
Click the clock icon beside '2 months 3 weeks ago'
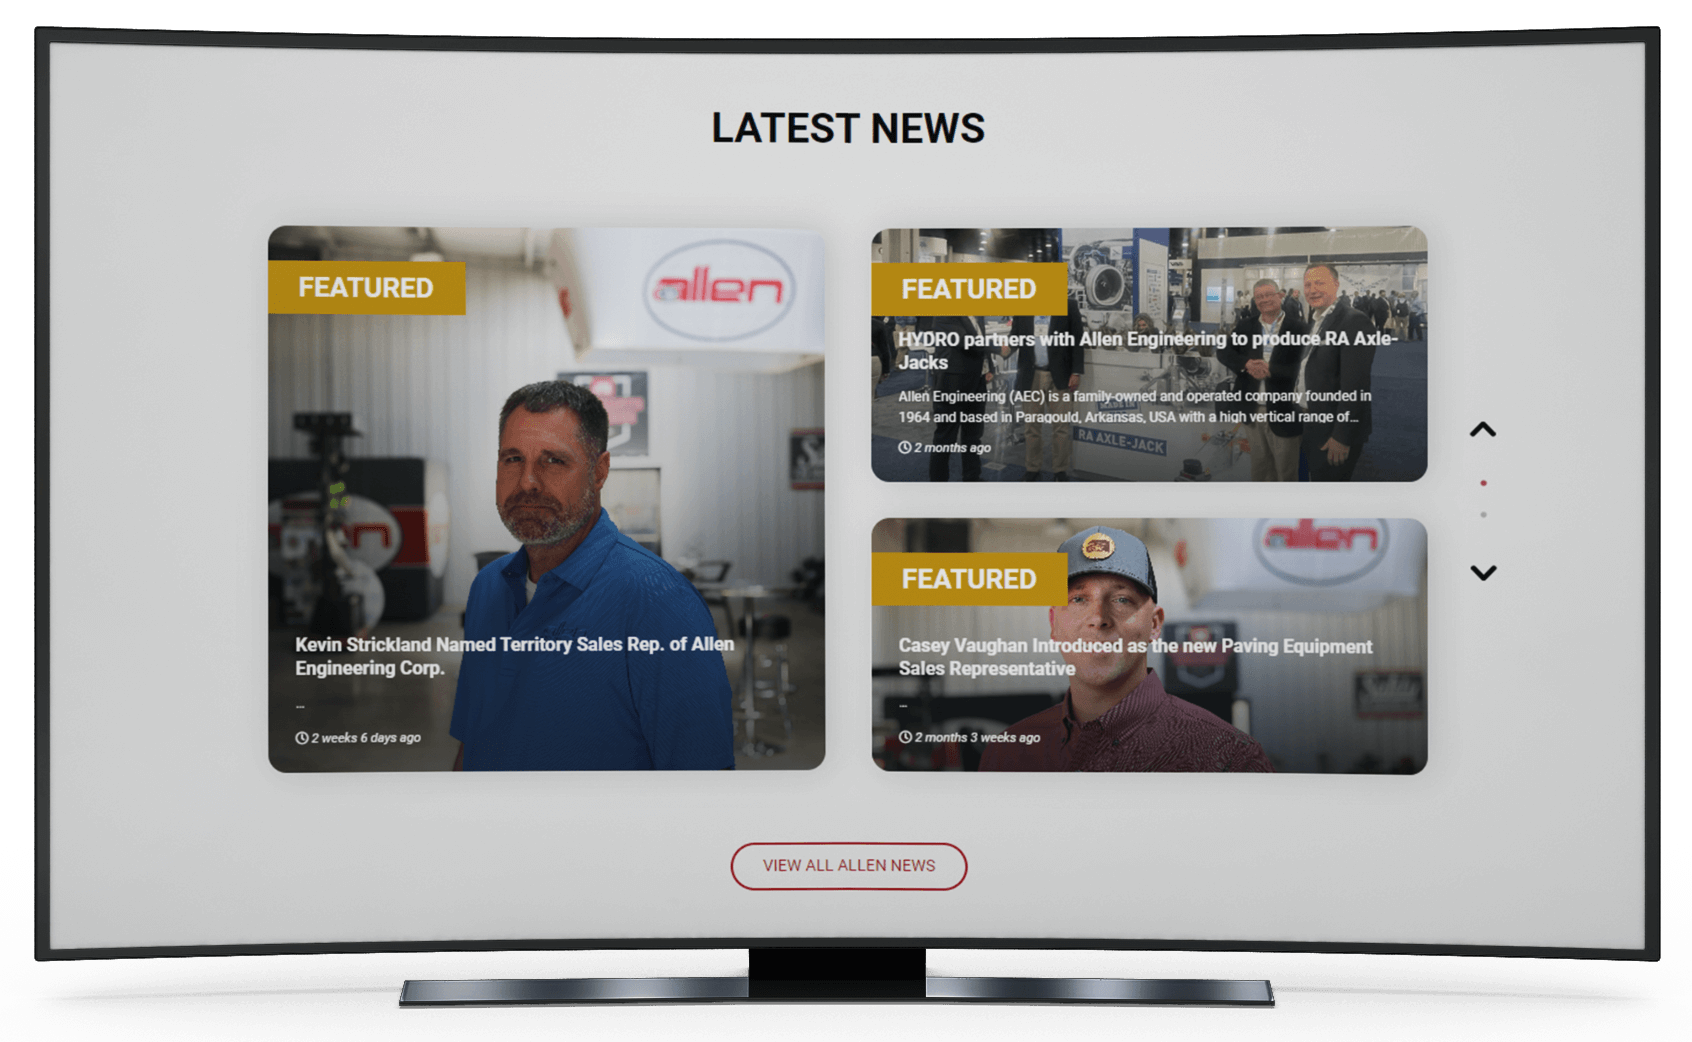(x=904, y=737)
